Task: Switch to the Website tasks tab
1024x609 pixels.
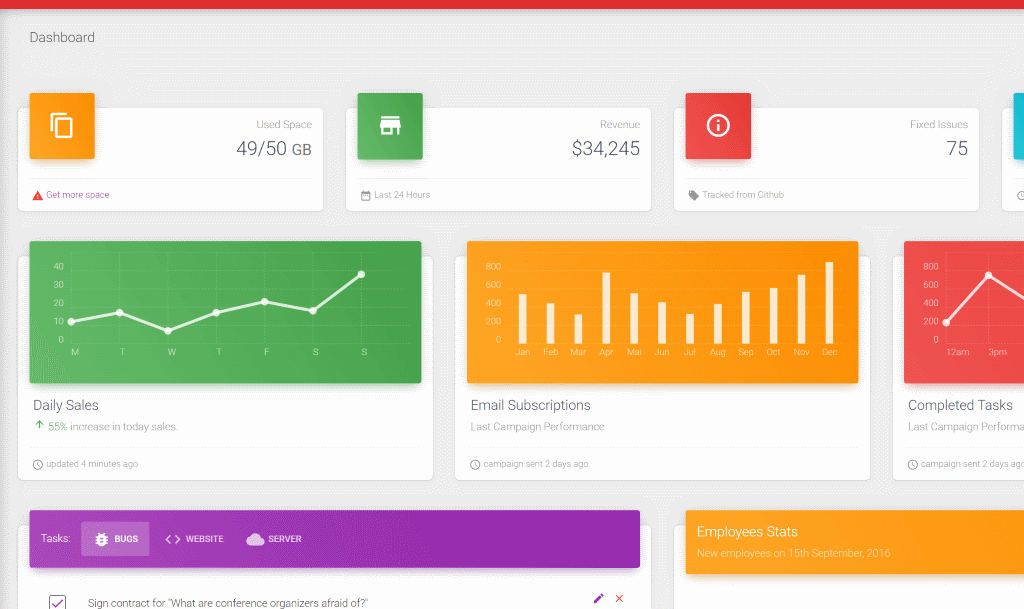Action: 194,539
